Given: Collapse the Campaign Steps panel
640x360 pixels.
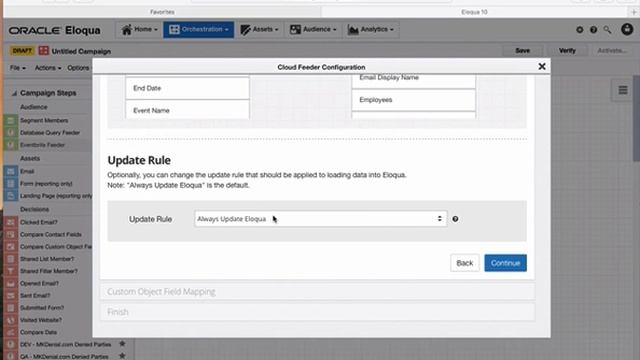Looking at the screenshot, I should 14,93.
